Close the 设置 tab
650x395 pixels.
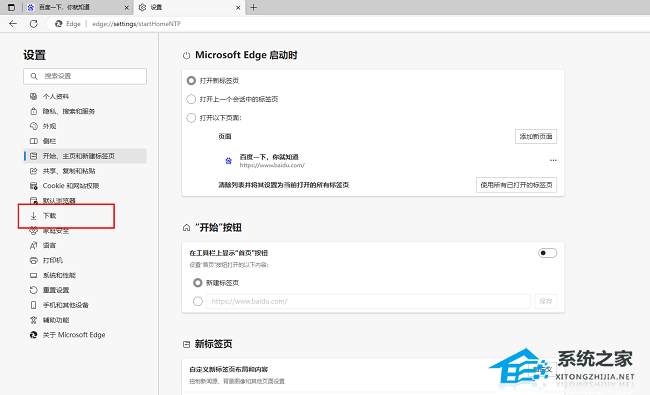point(238,7)
